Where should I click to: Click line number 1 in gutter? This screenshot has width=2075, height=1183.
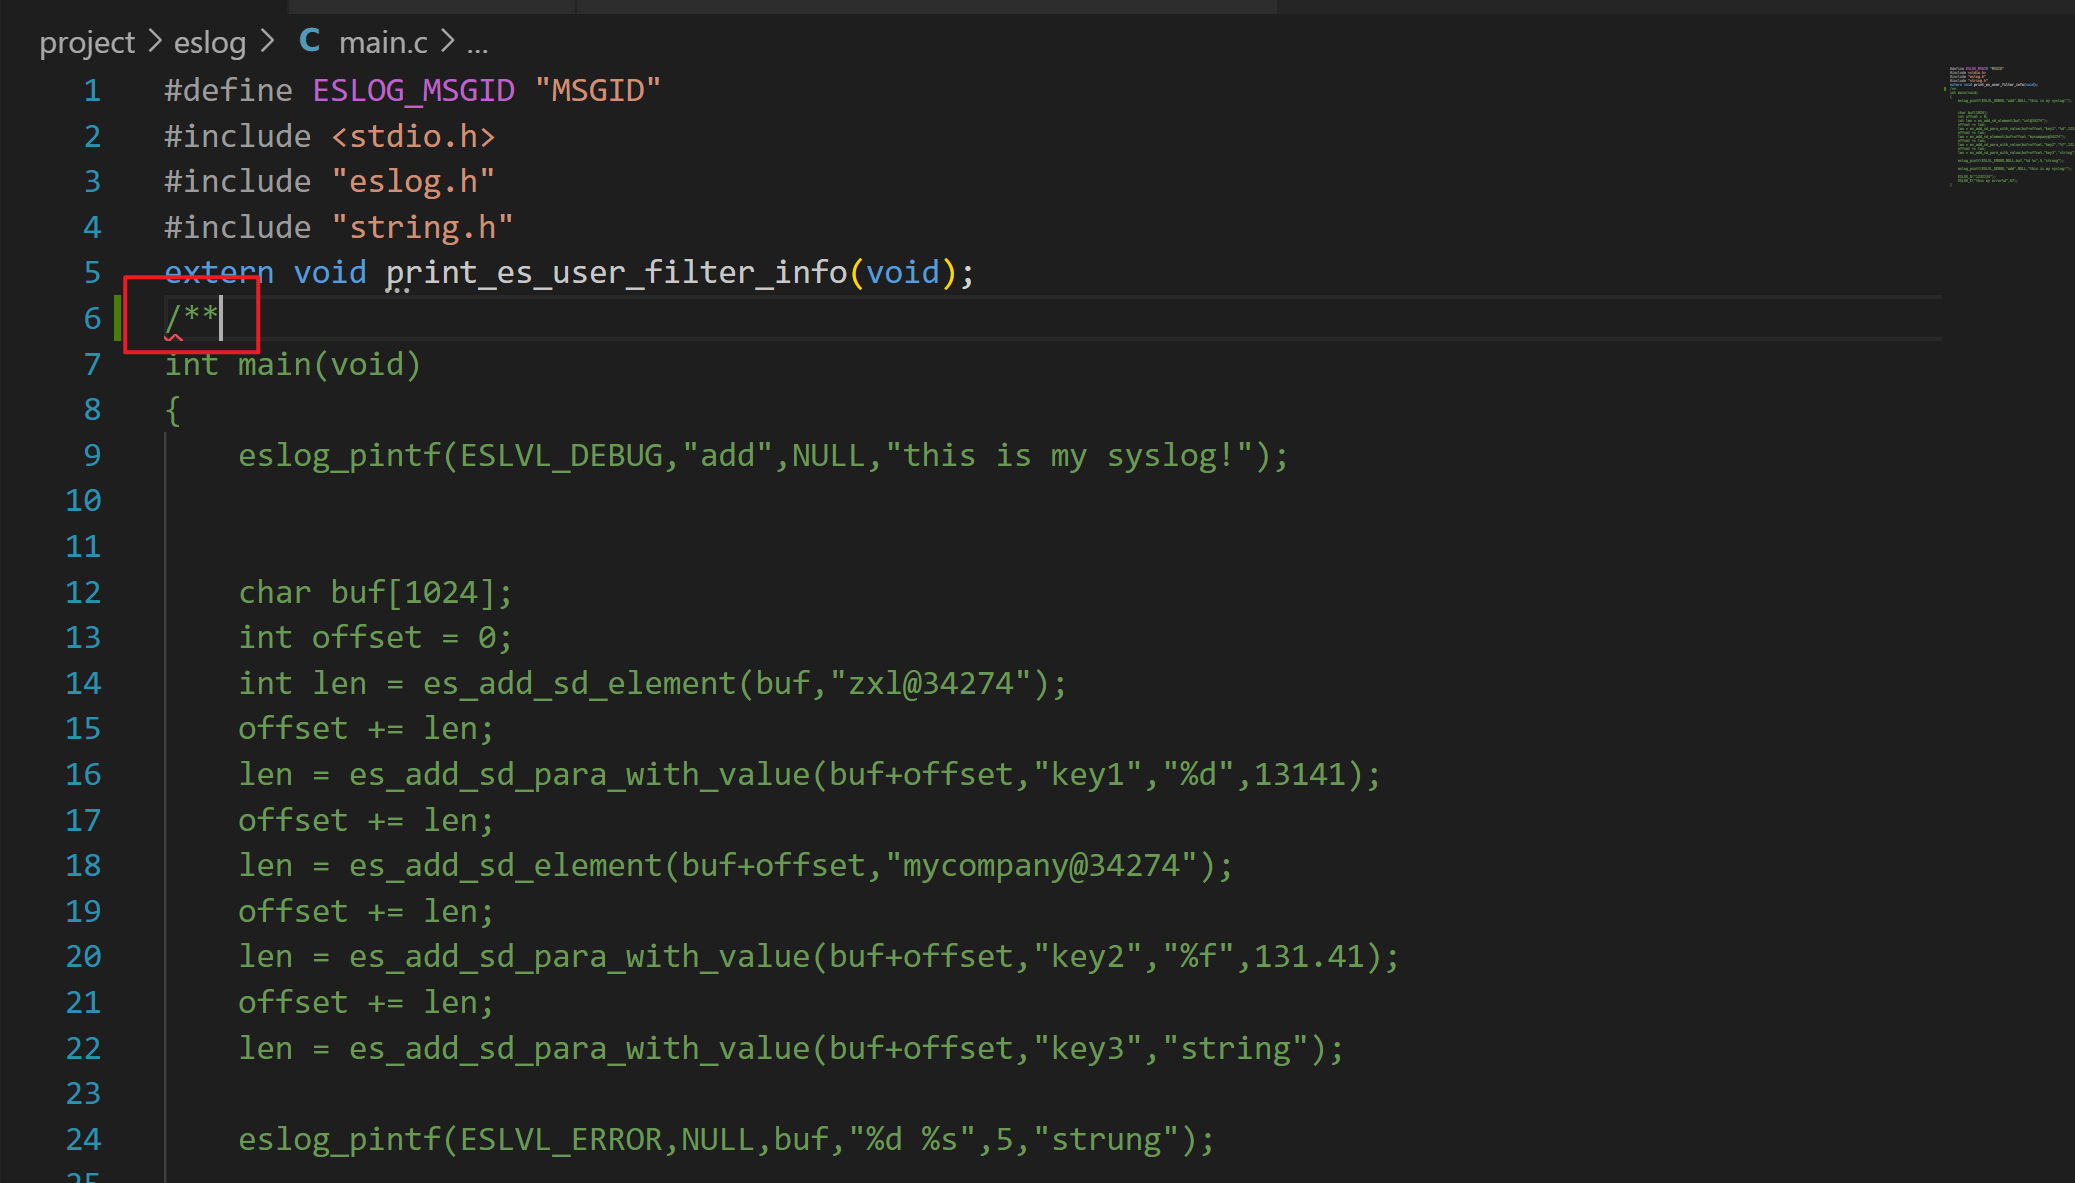[92, 91]
